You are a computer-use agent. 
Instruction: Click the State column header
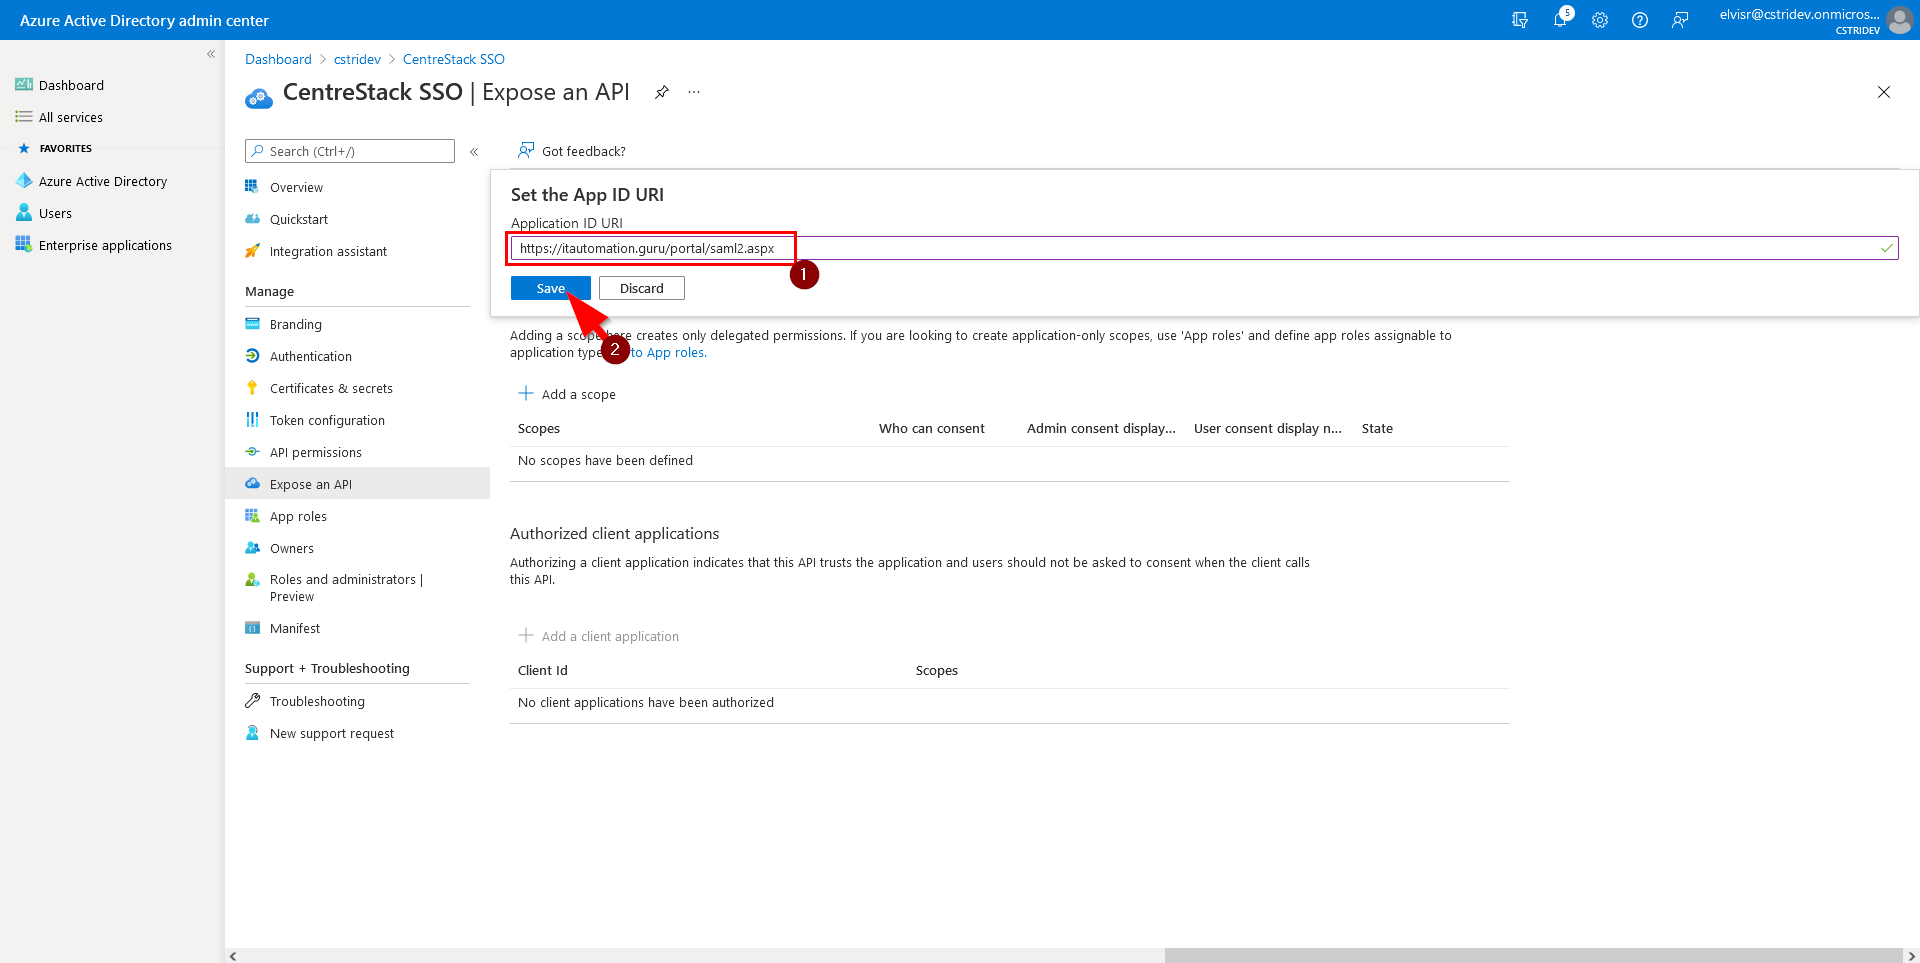pos(1377,428)
